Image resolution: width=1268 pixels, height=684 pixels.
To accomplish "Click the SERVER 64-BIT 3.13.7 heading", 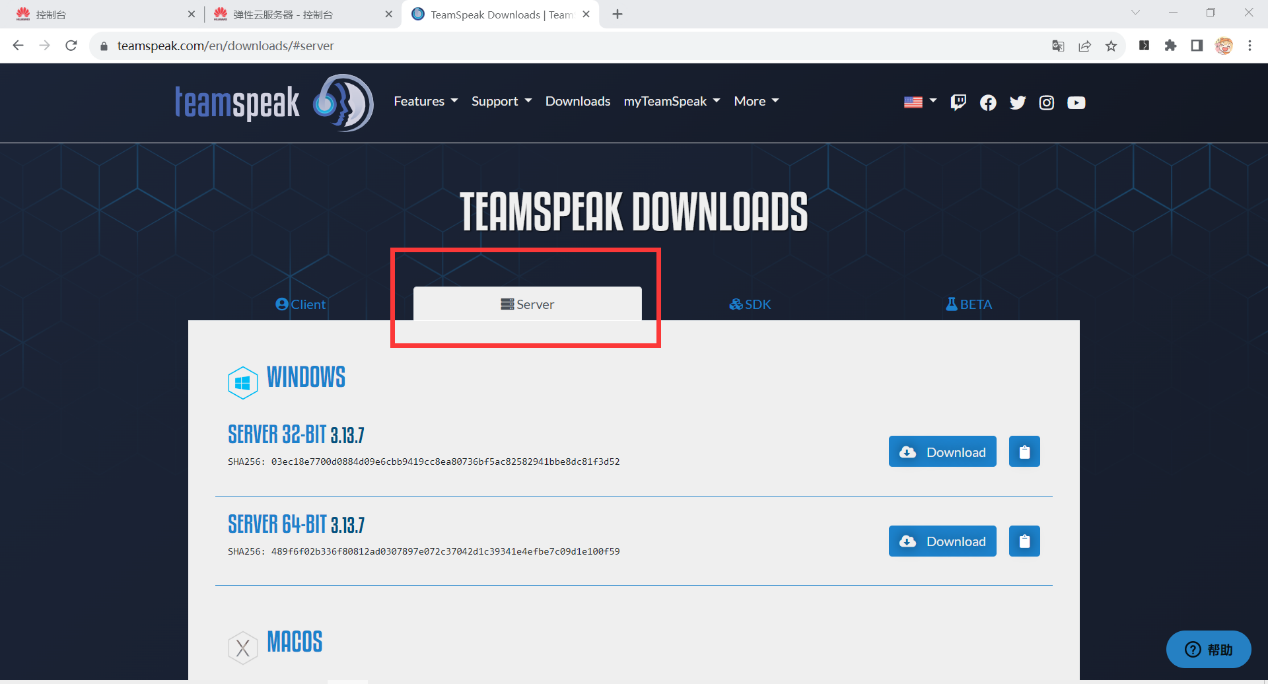I will pos(296,524).
